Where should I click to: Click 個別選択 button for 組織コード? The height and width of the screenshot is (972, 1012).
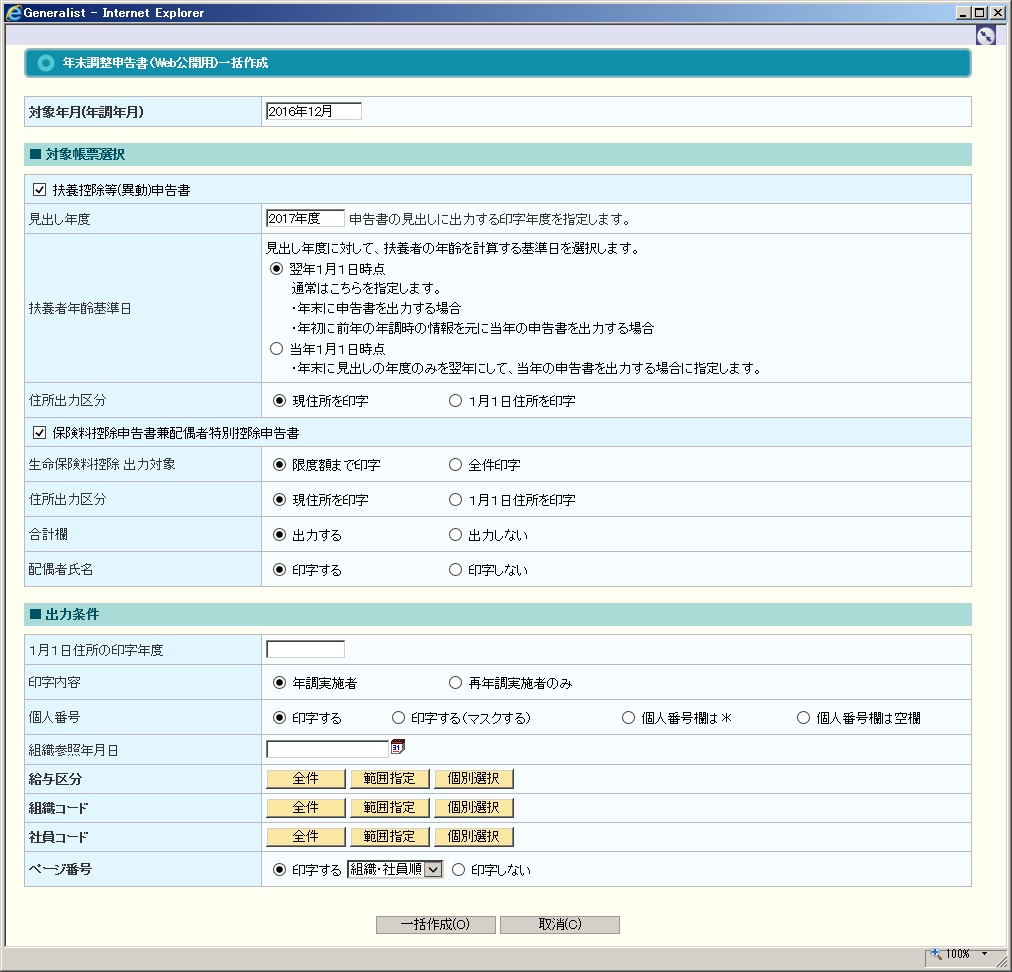pyautogui.click(x=473, y=807)
